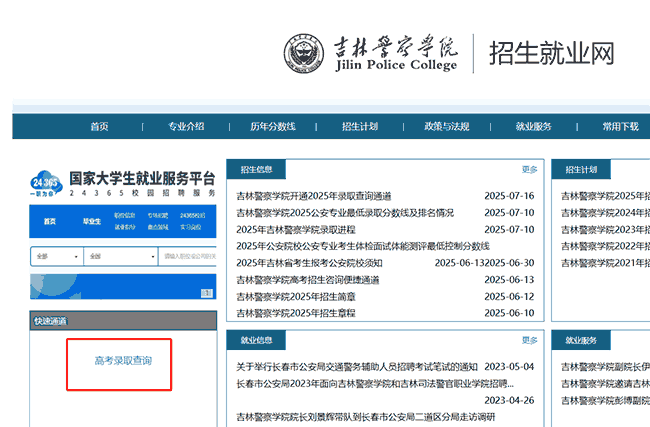Open 长春市公安局交通警务辅助人员招聘考试笔试的通知

[x=357, y=367]
